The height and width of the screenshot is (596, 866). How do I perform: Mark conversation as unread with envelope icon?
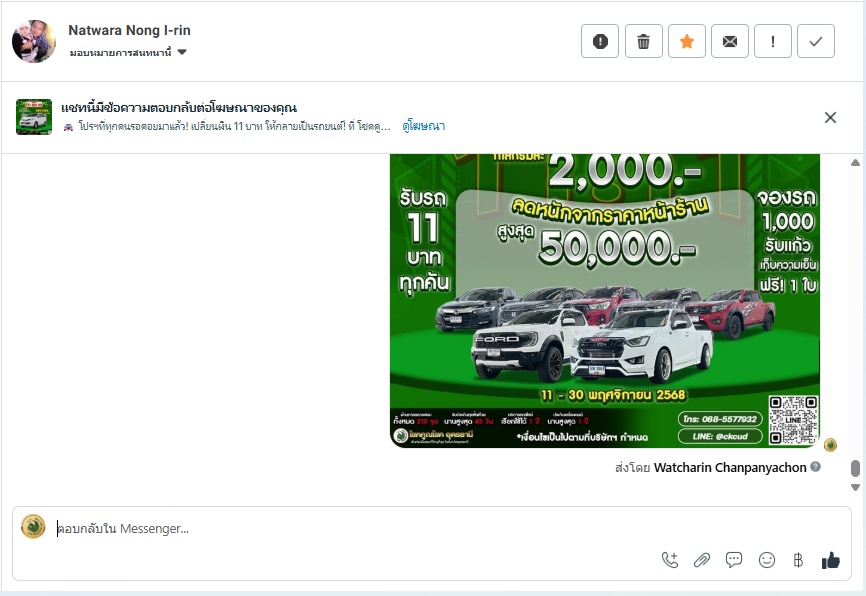[729, 41]
